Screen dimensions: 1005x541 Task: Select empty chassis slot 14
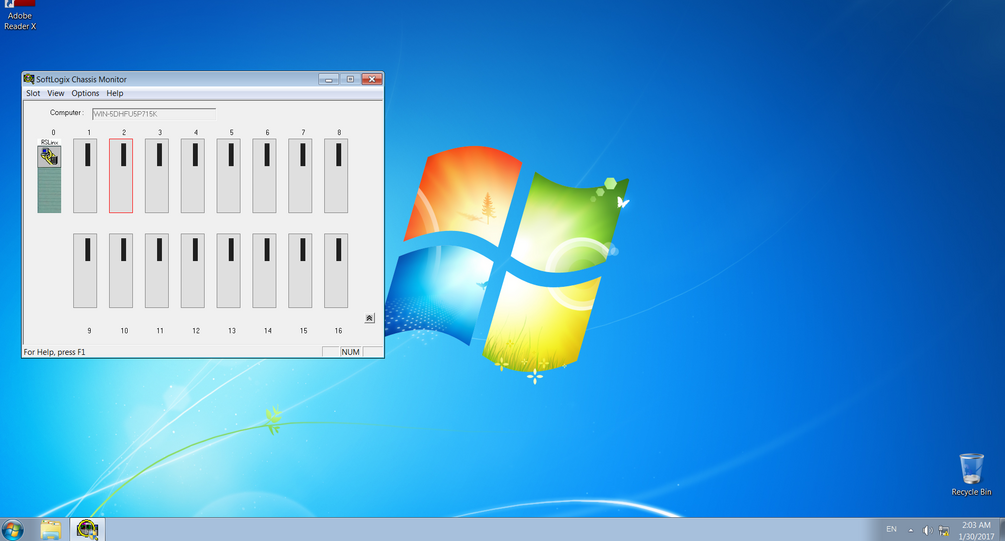[265, 270]
